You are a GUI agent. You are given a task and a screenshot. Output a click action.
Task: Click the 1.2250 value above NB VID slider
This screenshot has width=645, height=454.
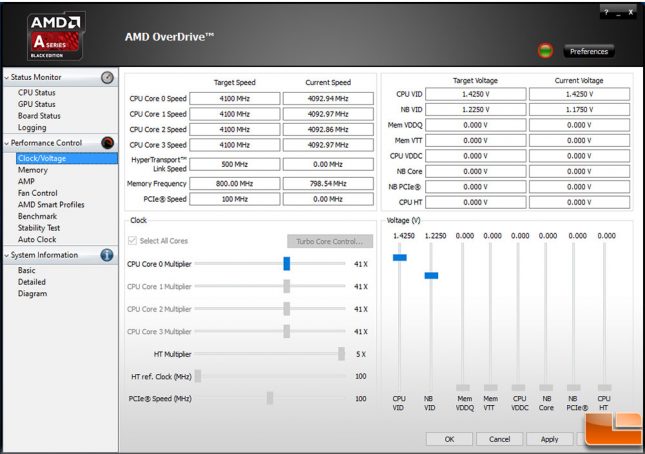tap(435, 236)
